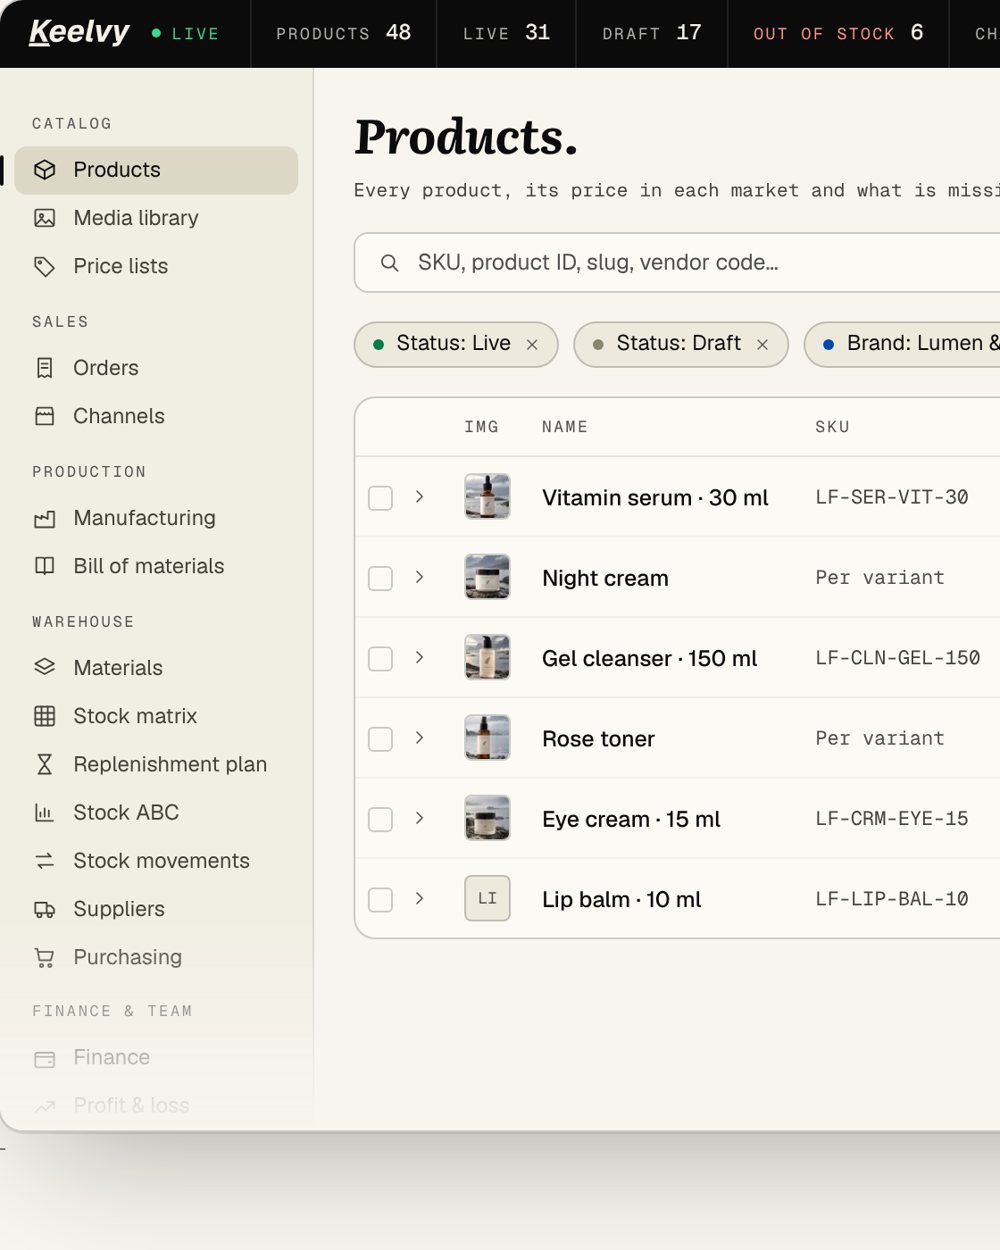The image size is (1000, 1250).
Task: Click the Purchasing cart icon
Action: 45,957
